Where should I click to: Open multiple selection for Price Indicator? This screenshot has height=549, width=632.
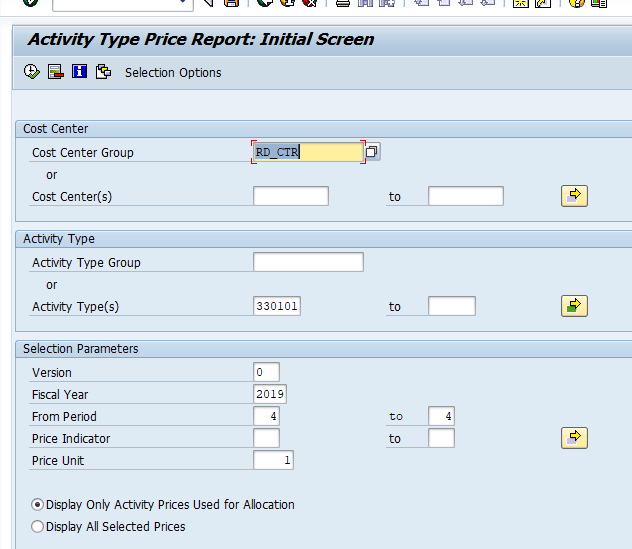click(x=574, y=438)
